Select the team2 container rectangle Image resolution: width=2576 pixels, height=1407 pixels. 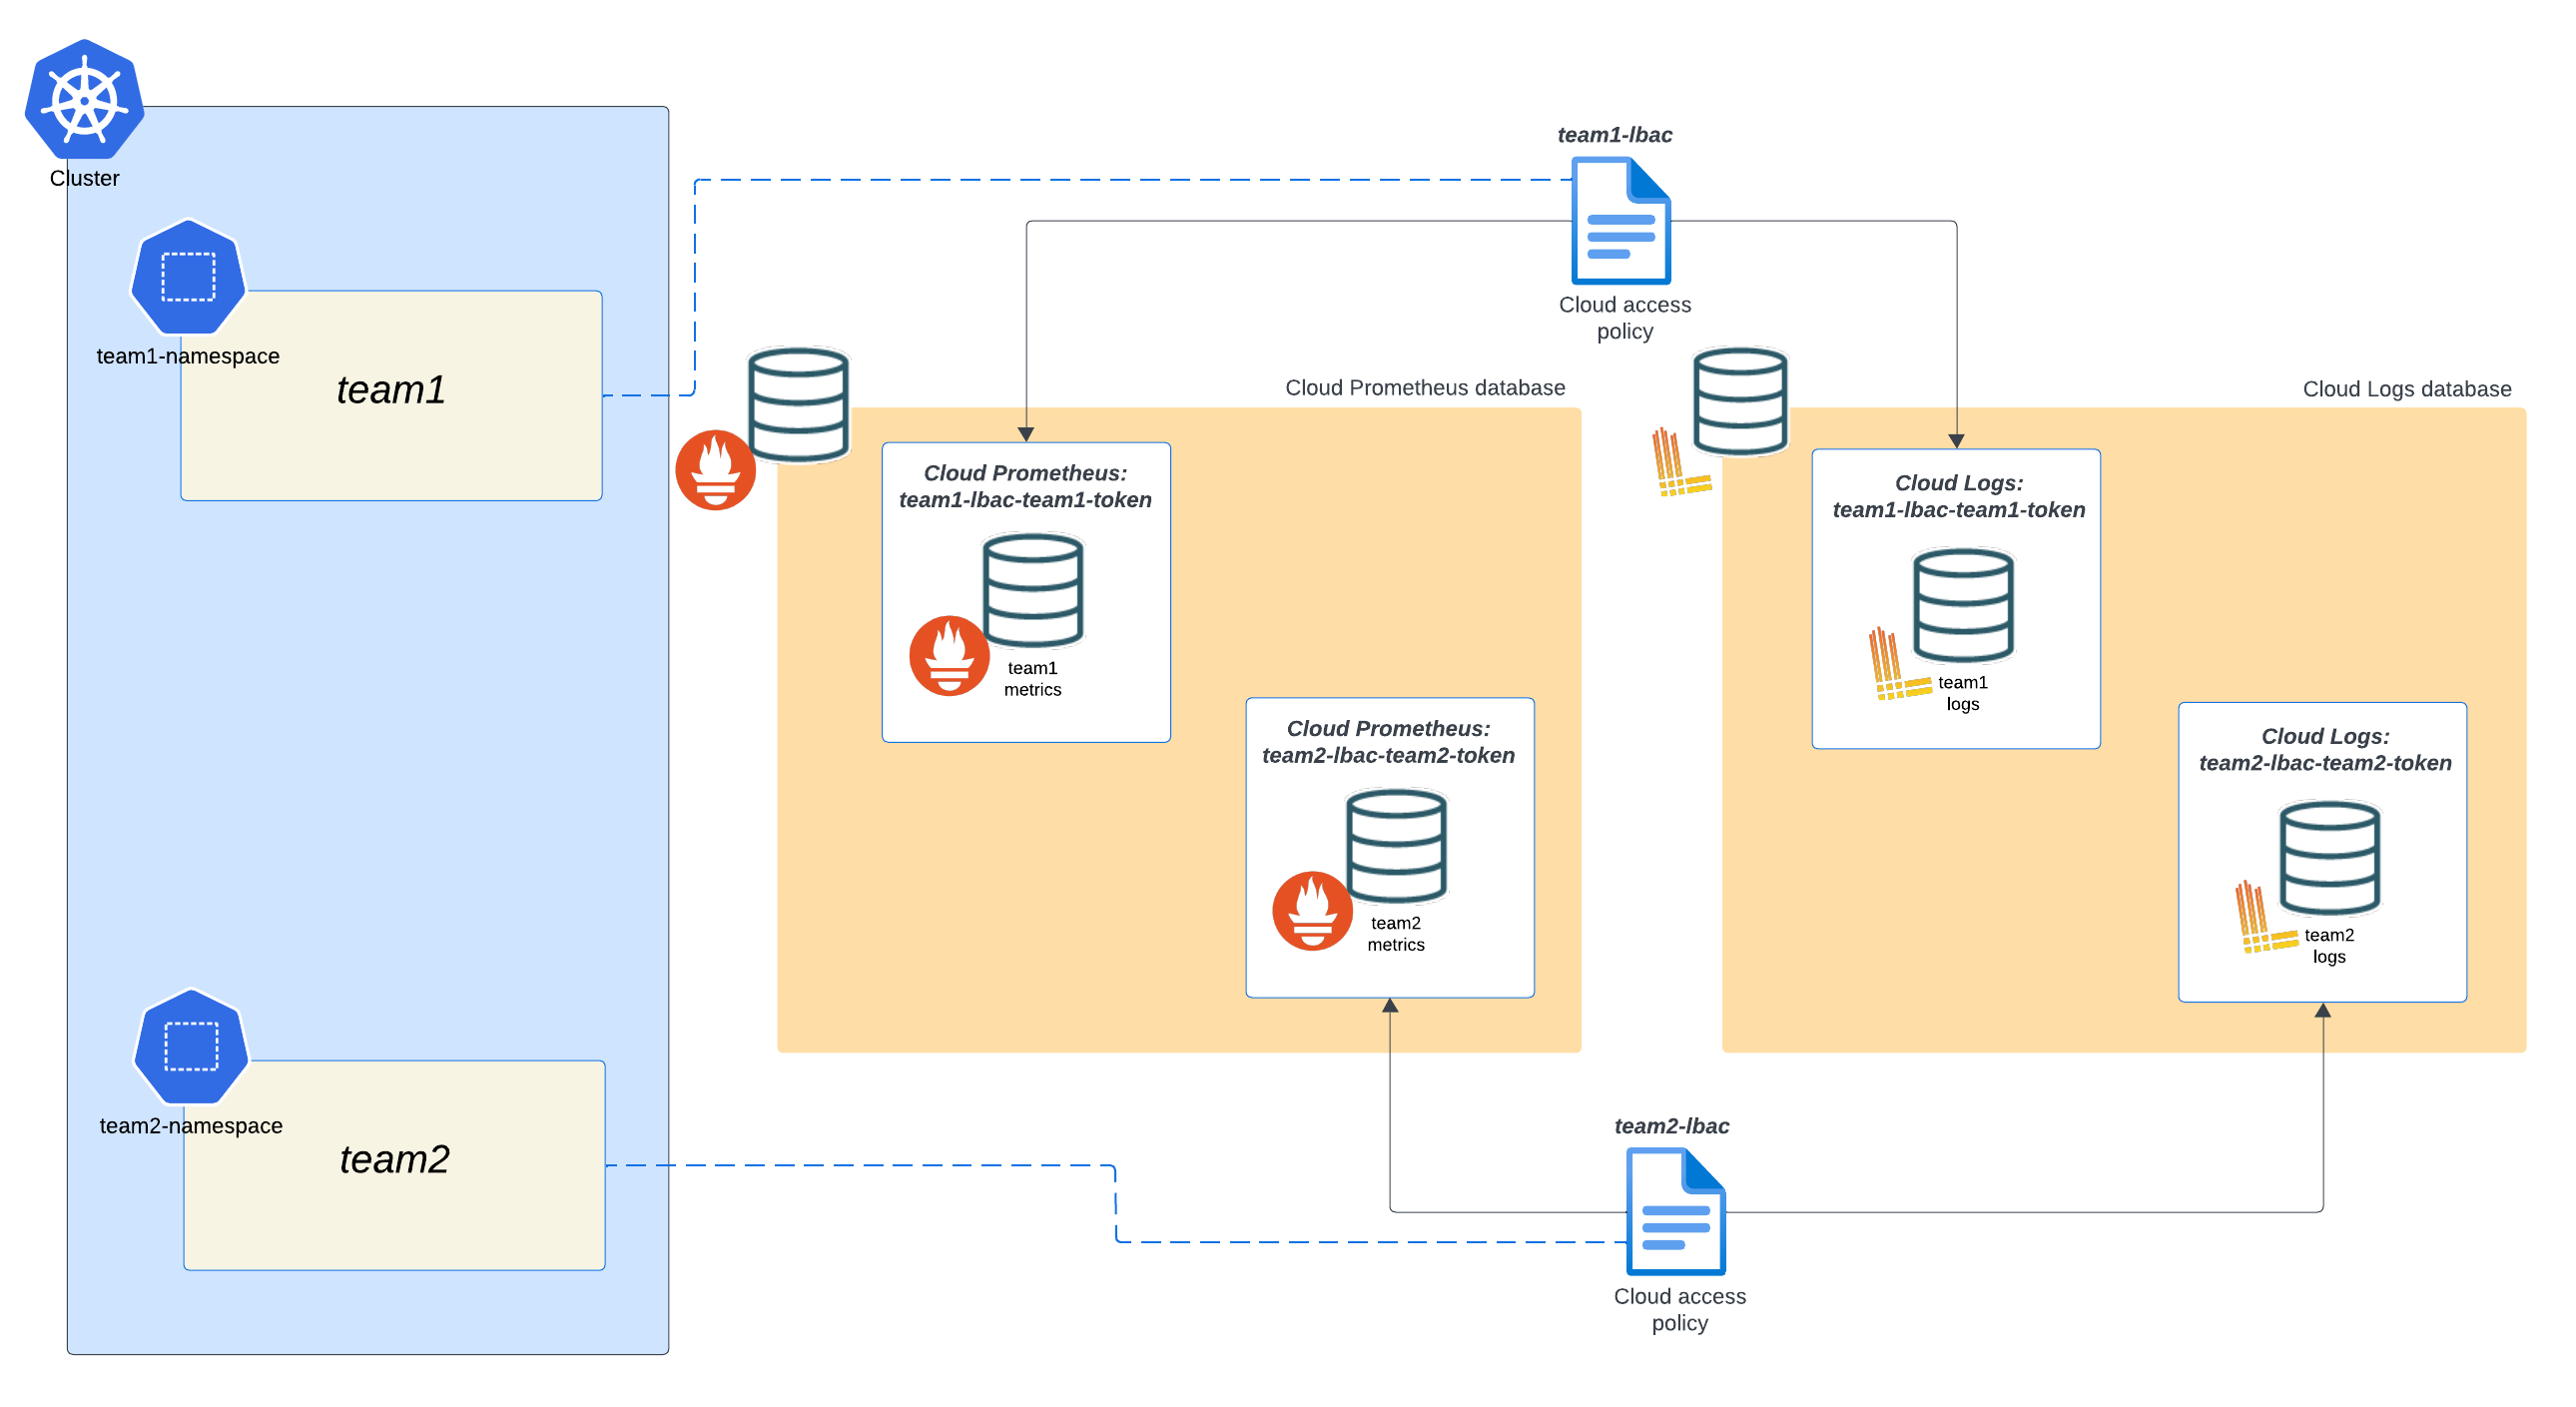point(394,1163)
